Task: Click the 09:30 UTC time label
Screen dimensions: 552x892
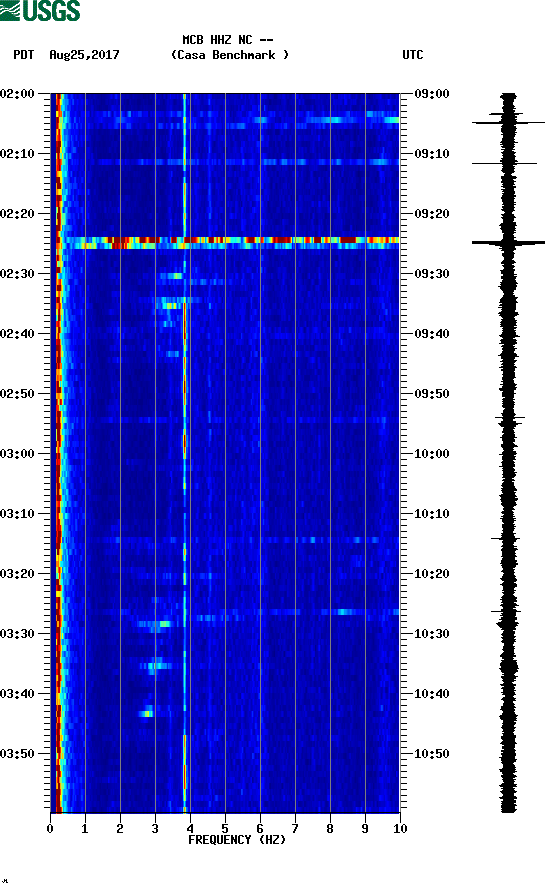Action: [432, 274]
